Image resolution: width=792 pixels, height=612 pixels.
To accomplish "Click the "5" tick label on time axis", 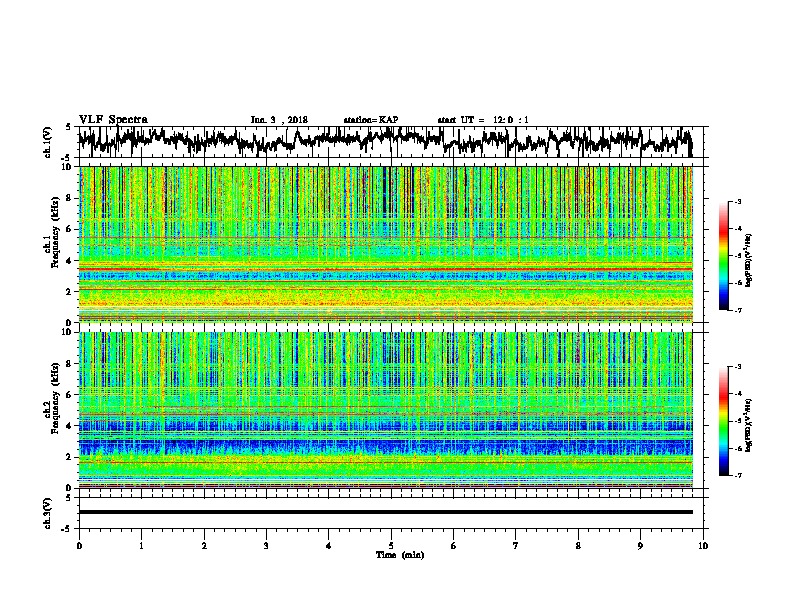I will tap(391, 546).
